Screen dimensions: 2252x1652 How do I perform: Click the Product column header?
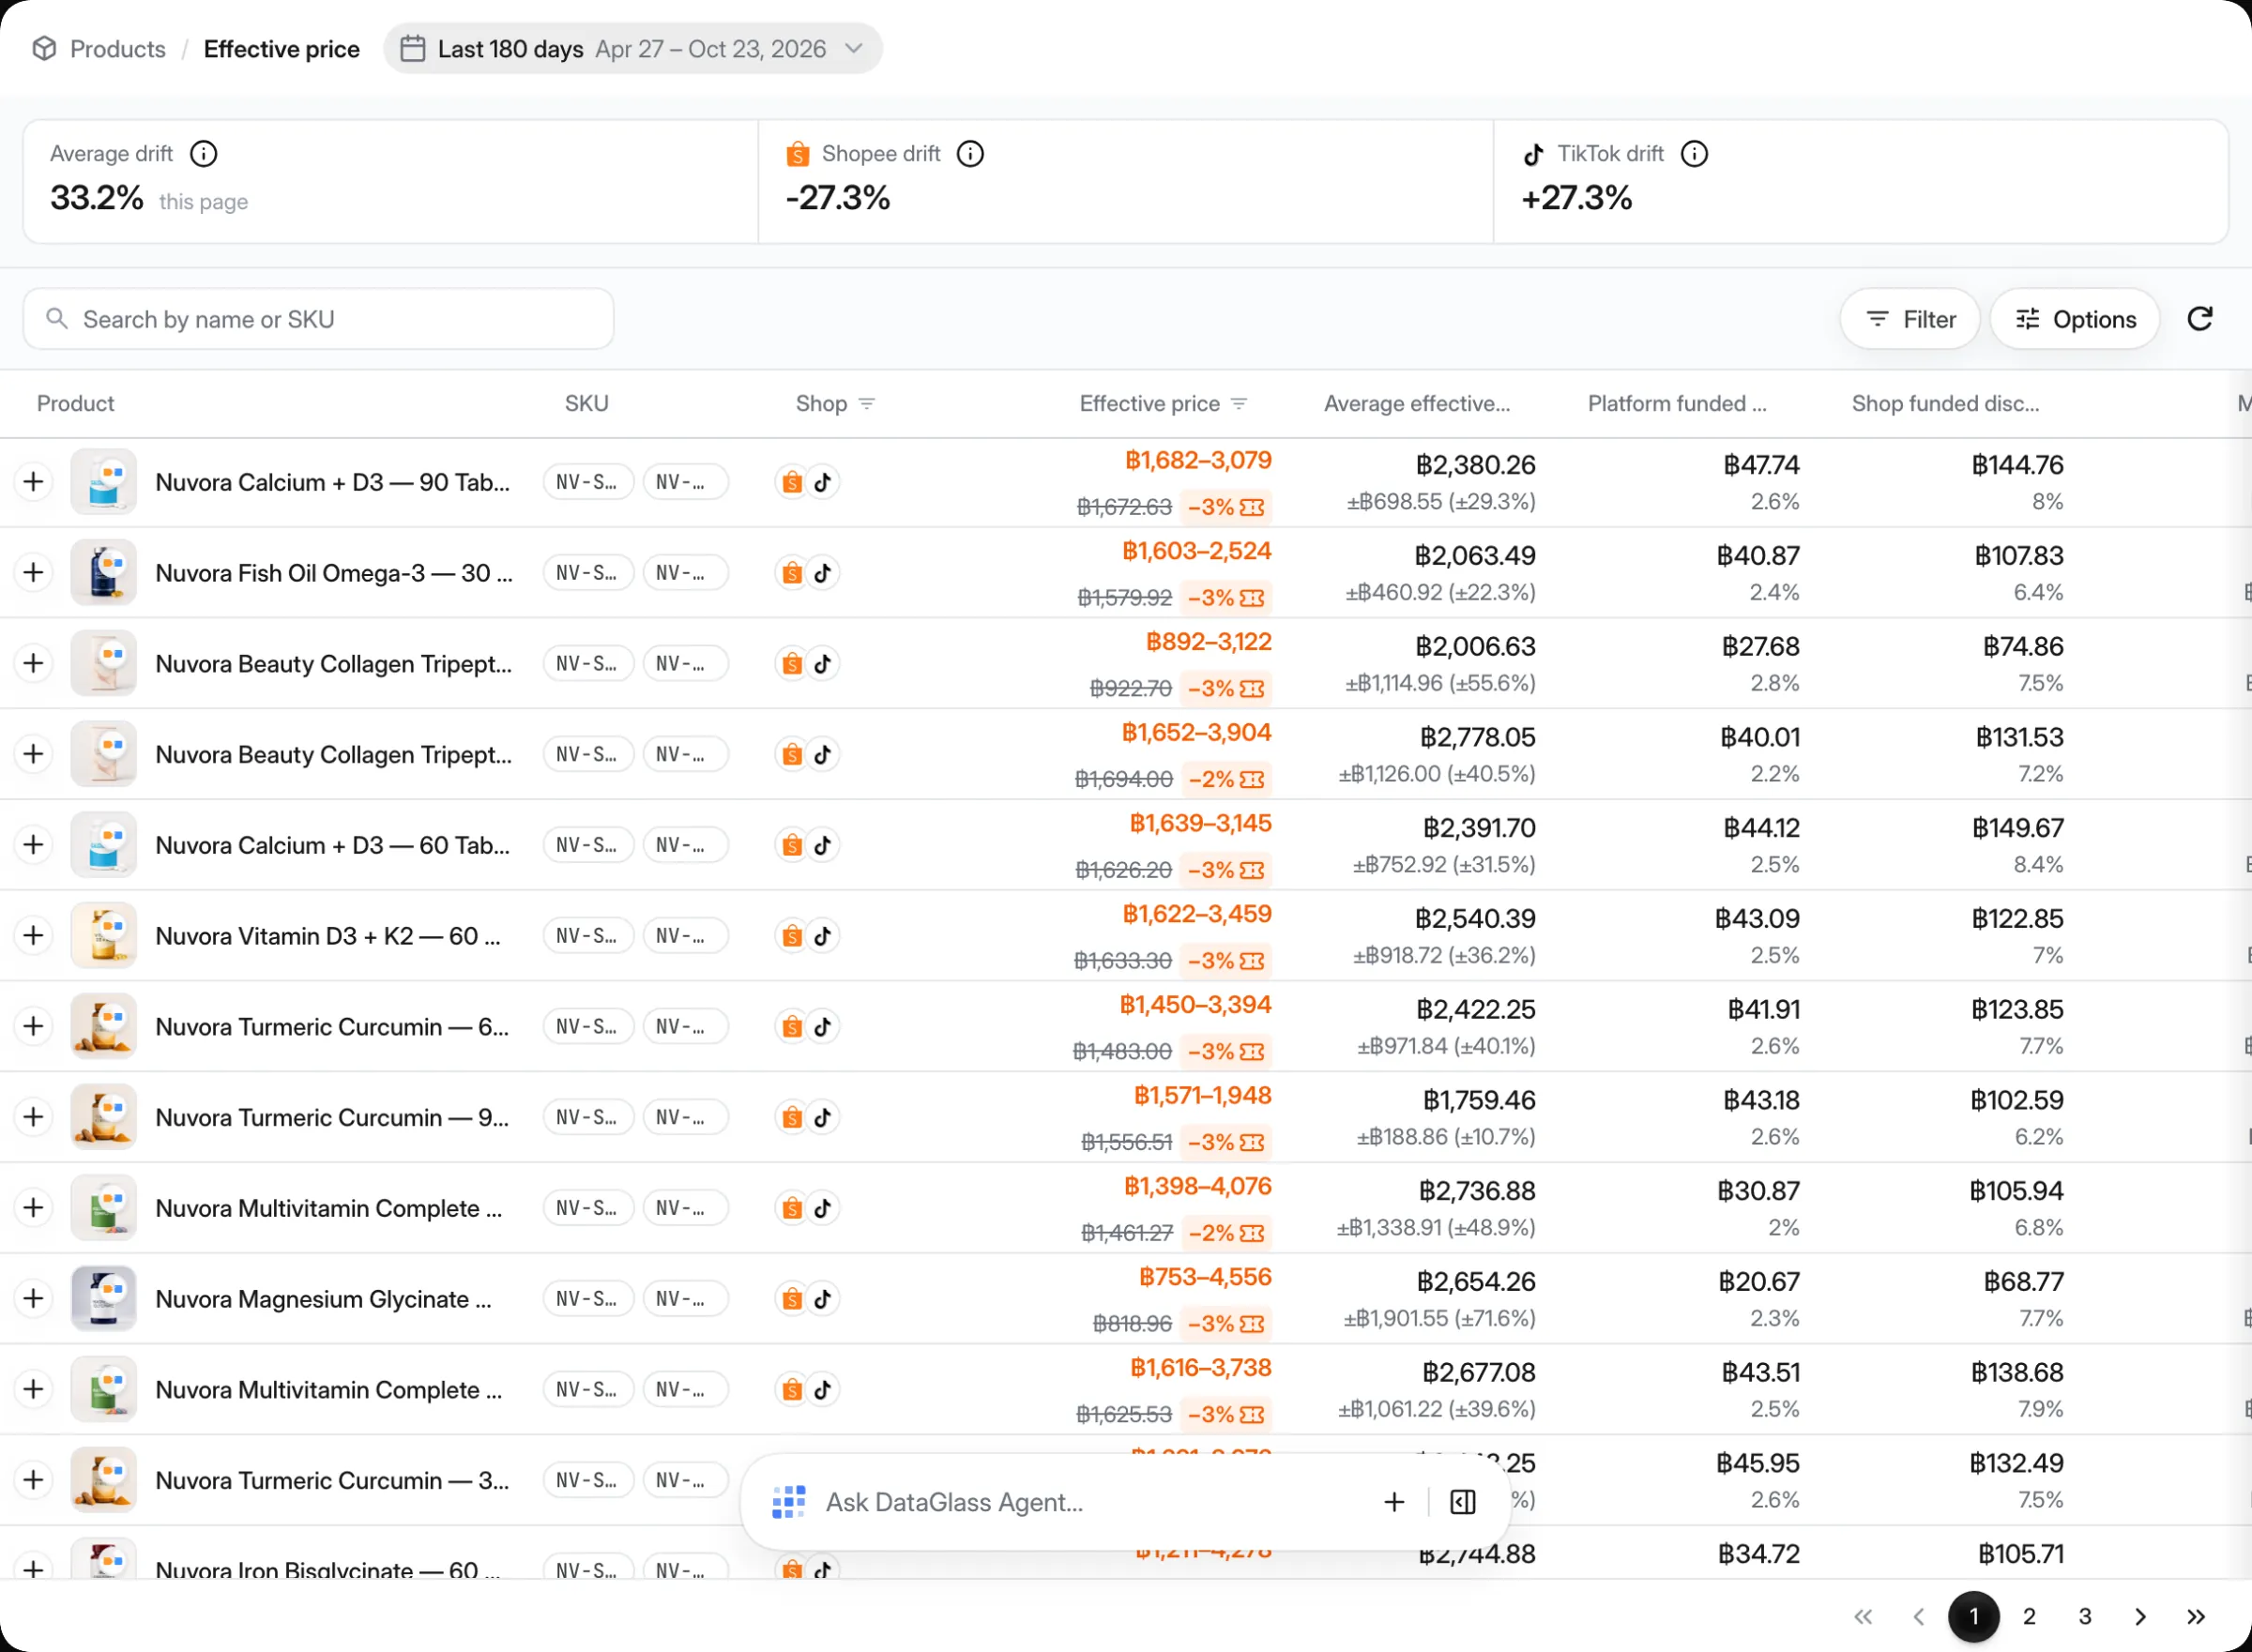[x=76, y=404]
